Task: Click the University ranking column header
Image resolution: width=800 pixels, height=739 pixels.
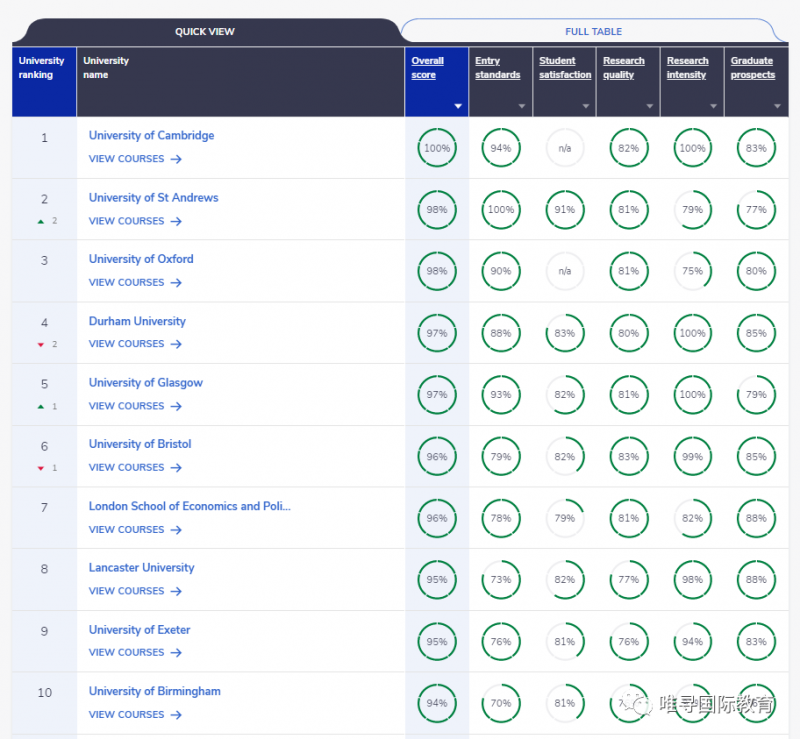Action: [x=44, y=82]
